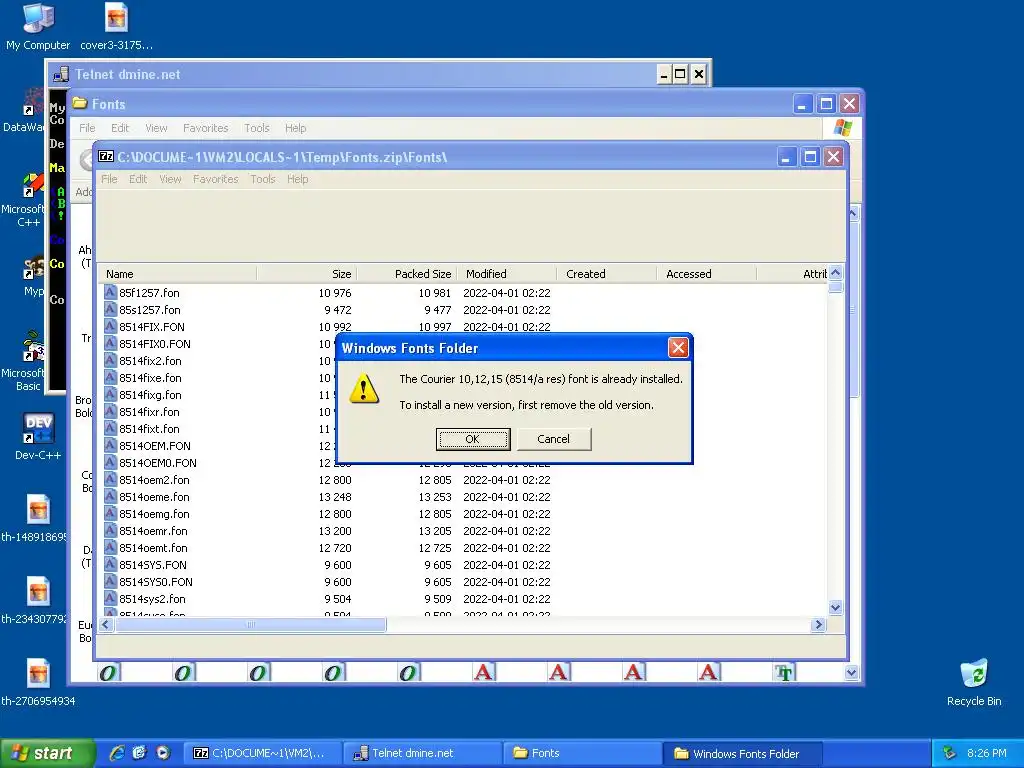Open Help menu in 7-Zip window
The image size is (1024, 768).
pos(297,179)
